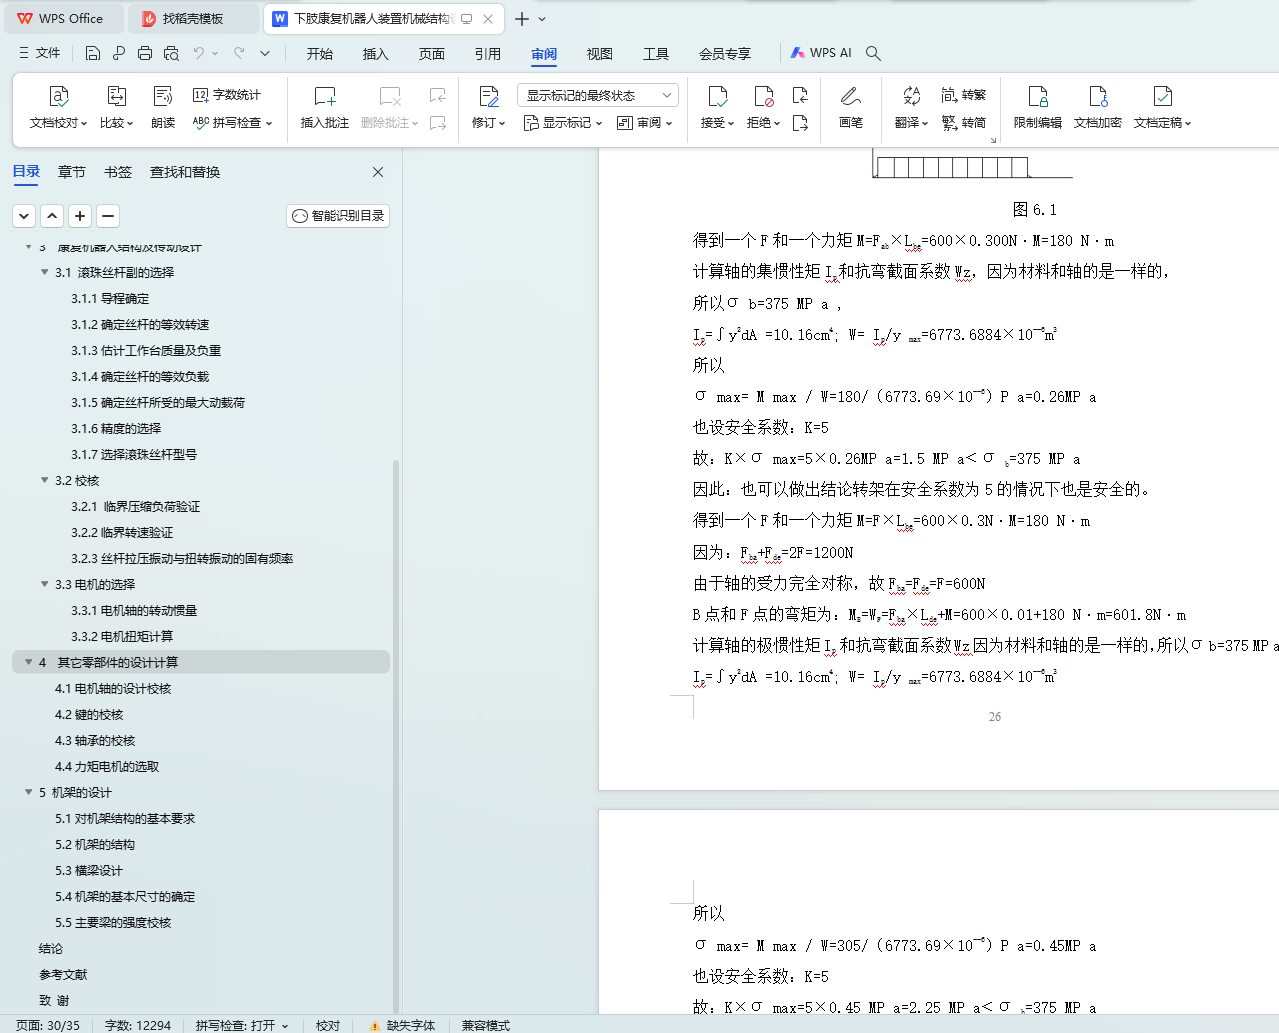Open 字数统计 word count
Image resolution: width=1279 pixels, height=1033 pixels.
pos(227,95)
